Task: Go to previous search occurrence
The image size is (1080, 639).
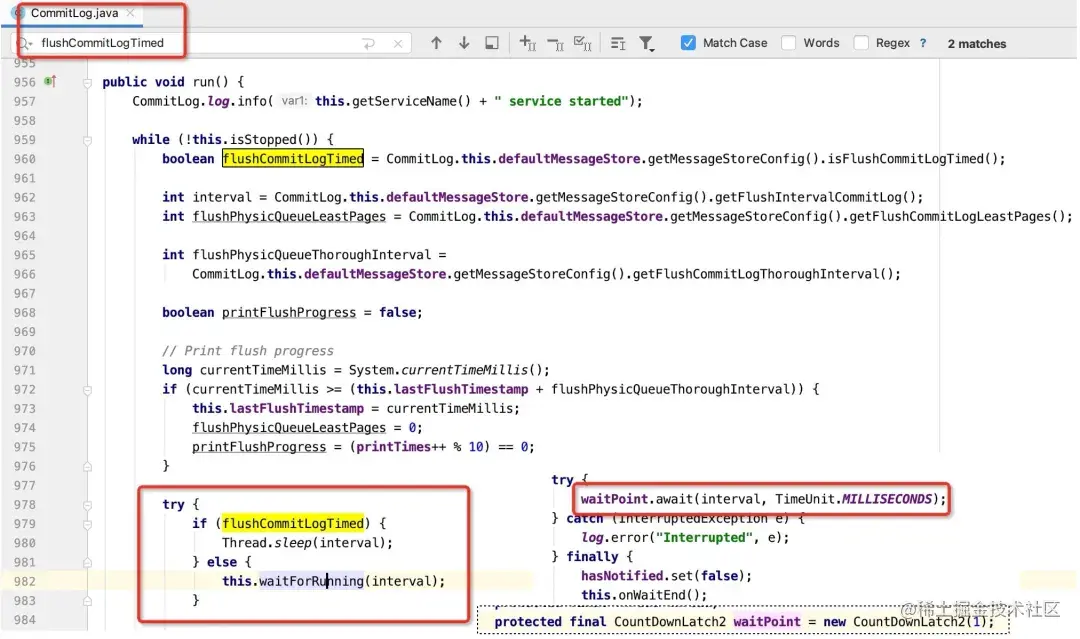Action: click(x=436, y=43)
